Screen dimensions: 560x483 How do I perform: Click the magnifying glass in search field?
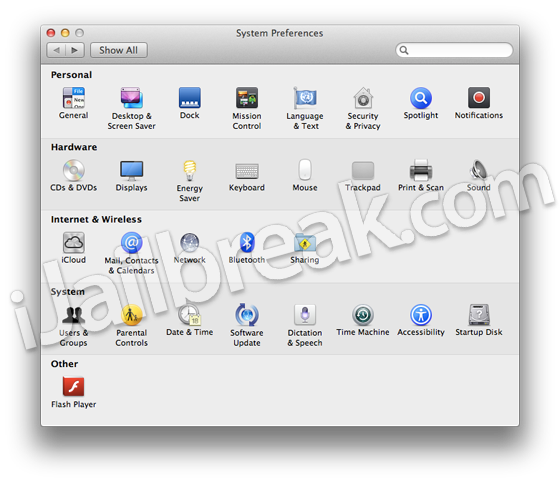coord(404,50)
